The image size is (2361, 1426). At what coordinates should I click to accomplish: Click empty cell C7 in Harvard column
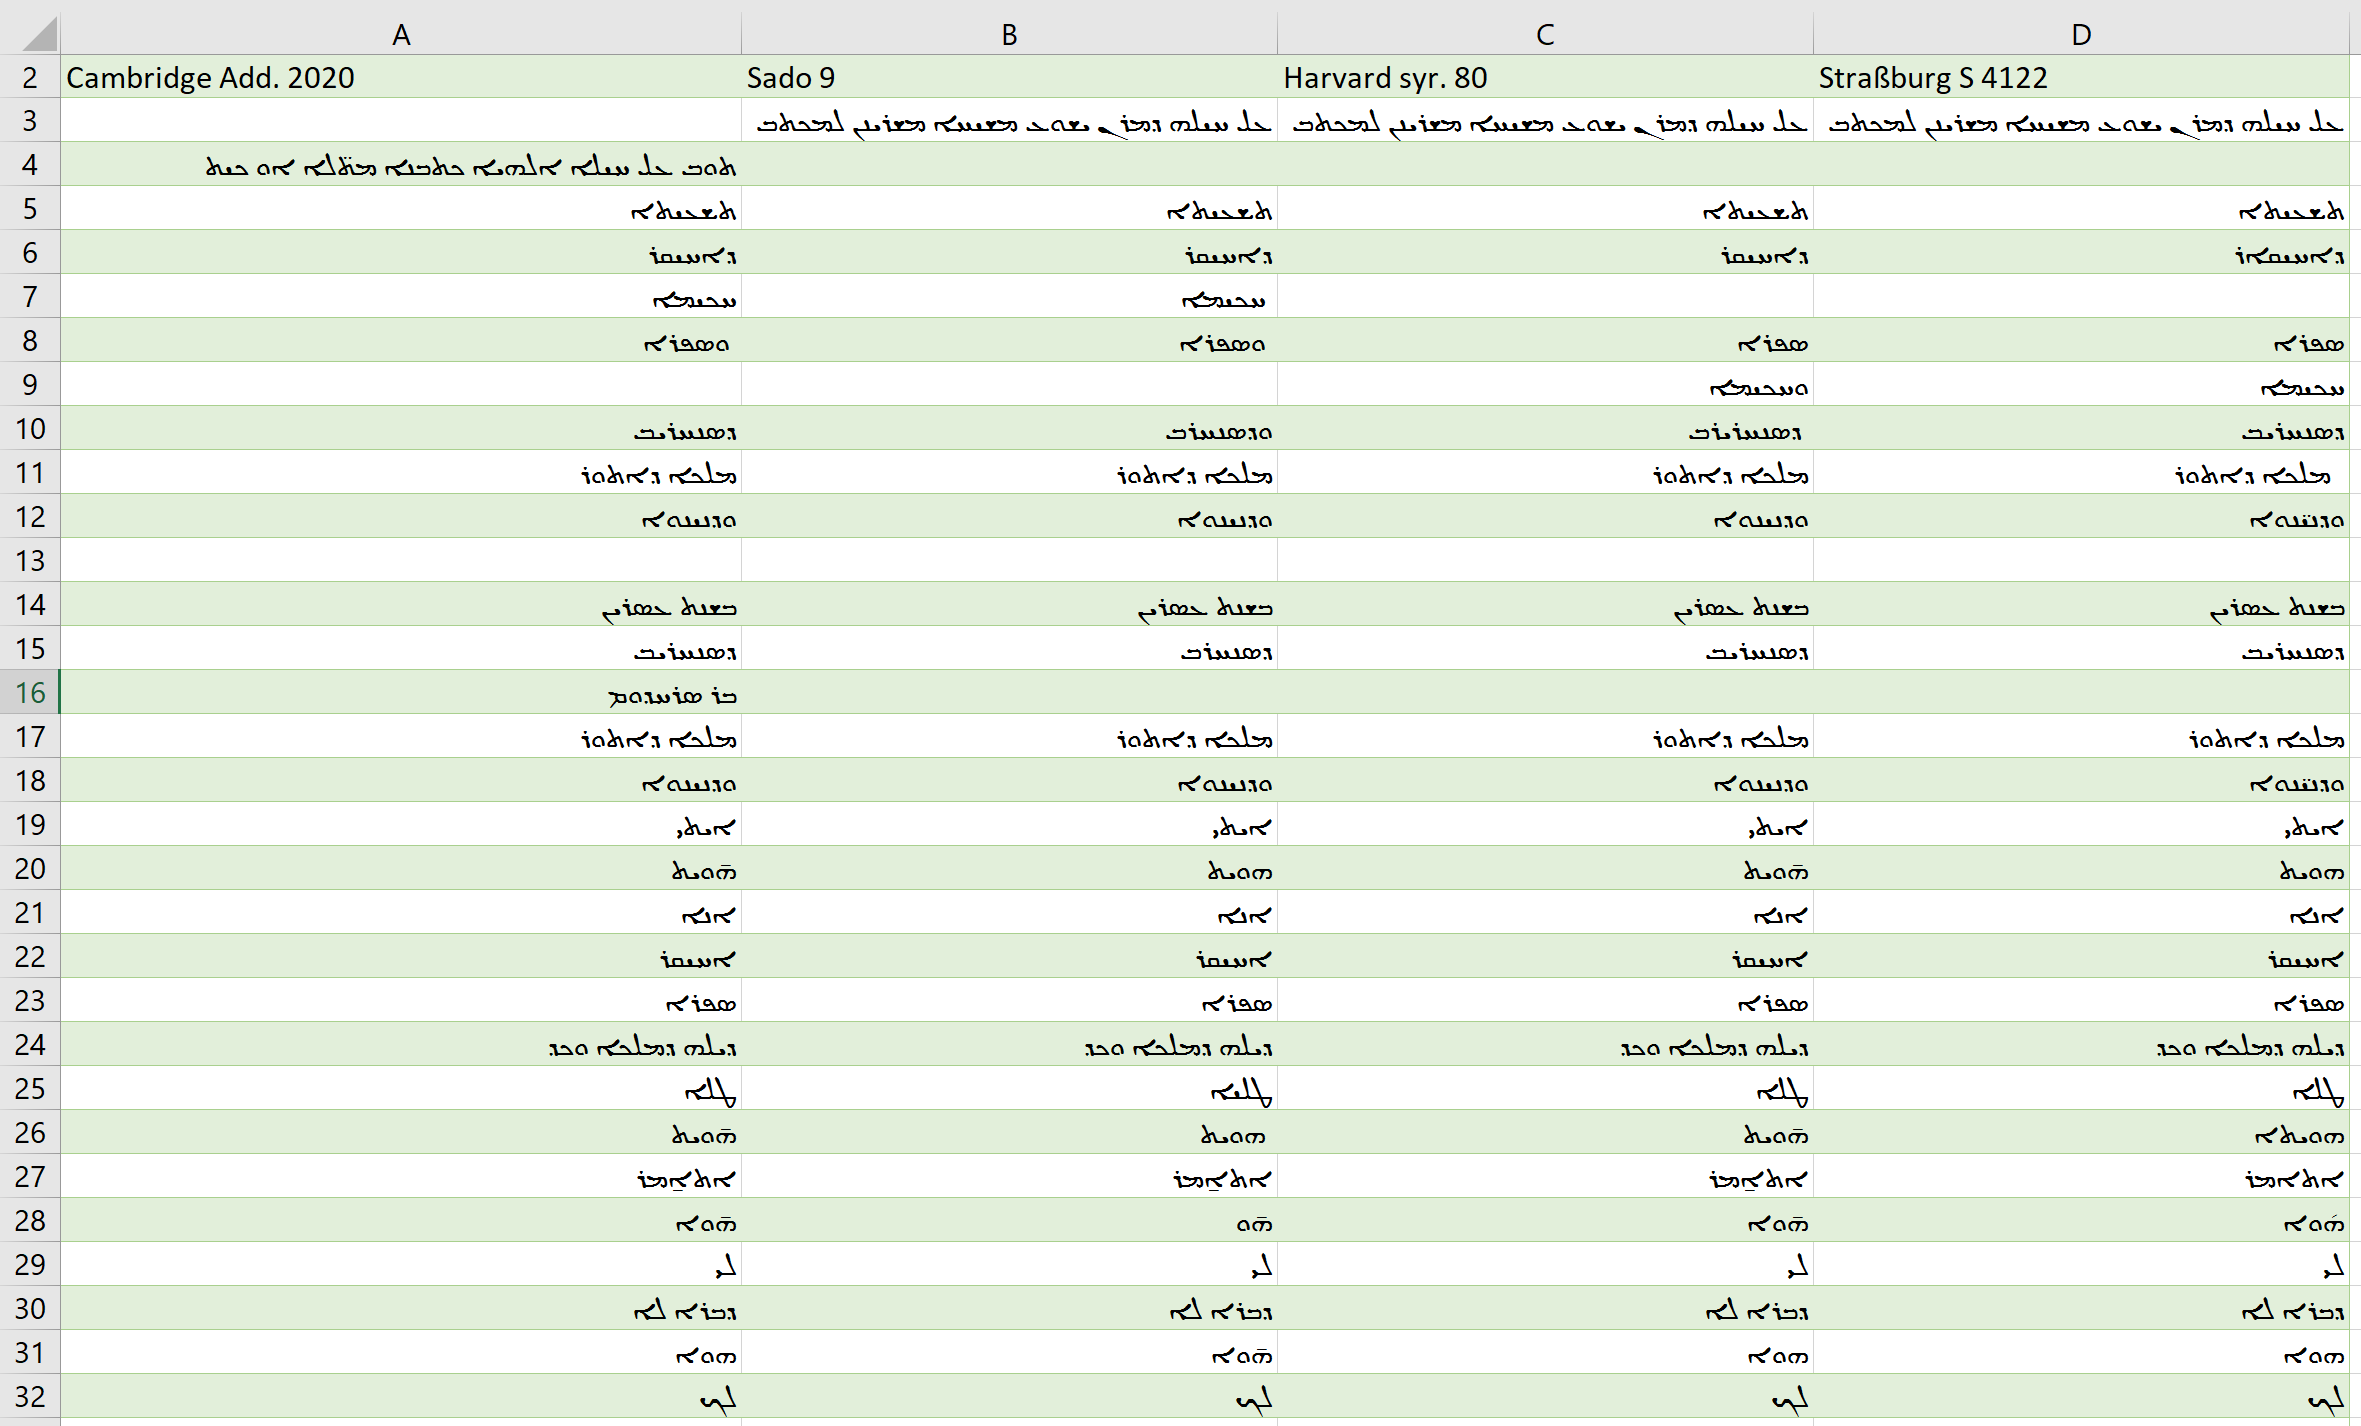[x=1545, y=297]
